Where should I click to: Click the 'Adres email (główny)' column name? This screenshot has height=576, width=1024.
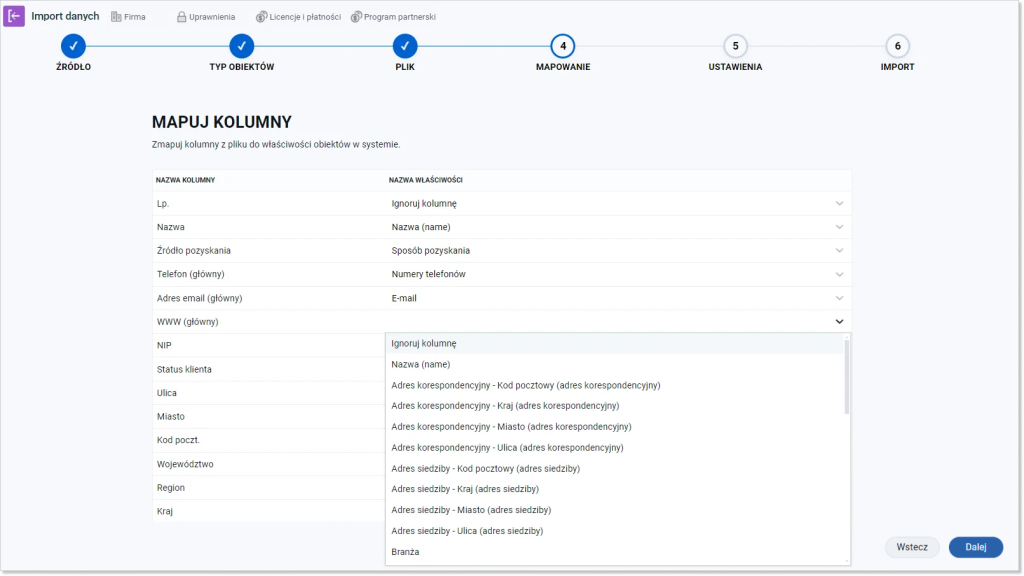pyautogui.click(x=199, y=298)
